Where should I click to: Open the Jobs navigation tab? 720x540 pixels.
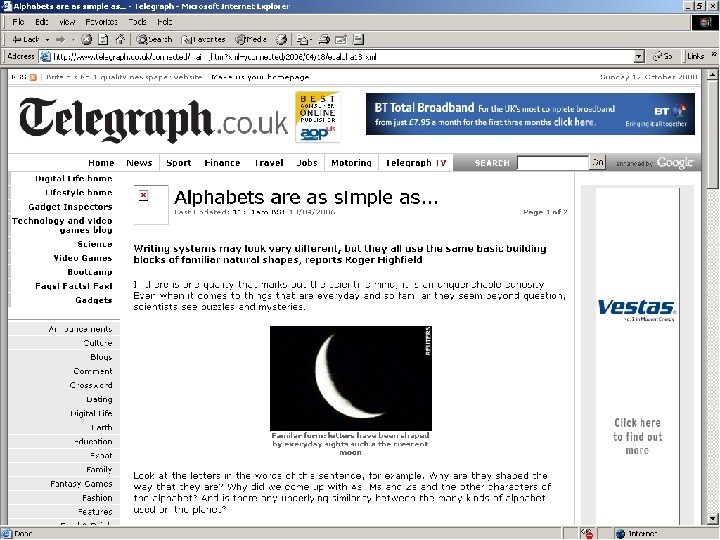click(307, 163)
